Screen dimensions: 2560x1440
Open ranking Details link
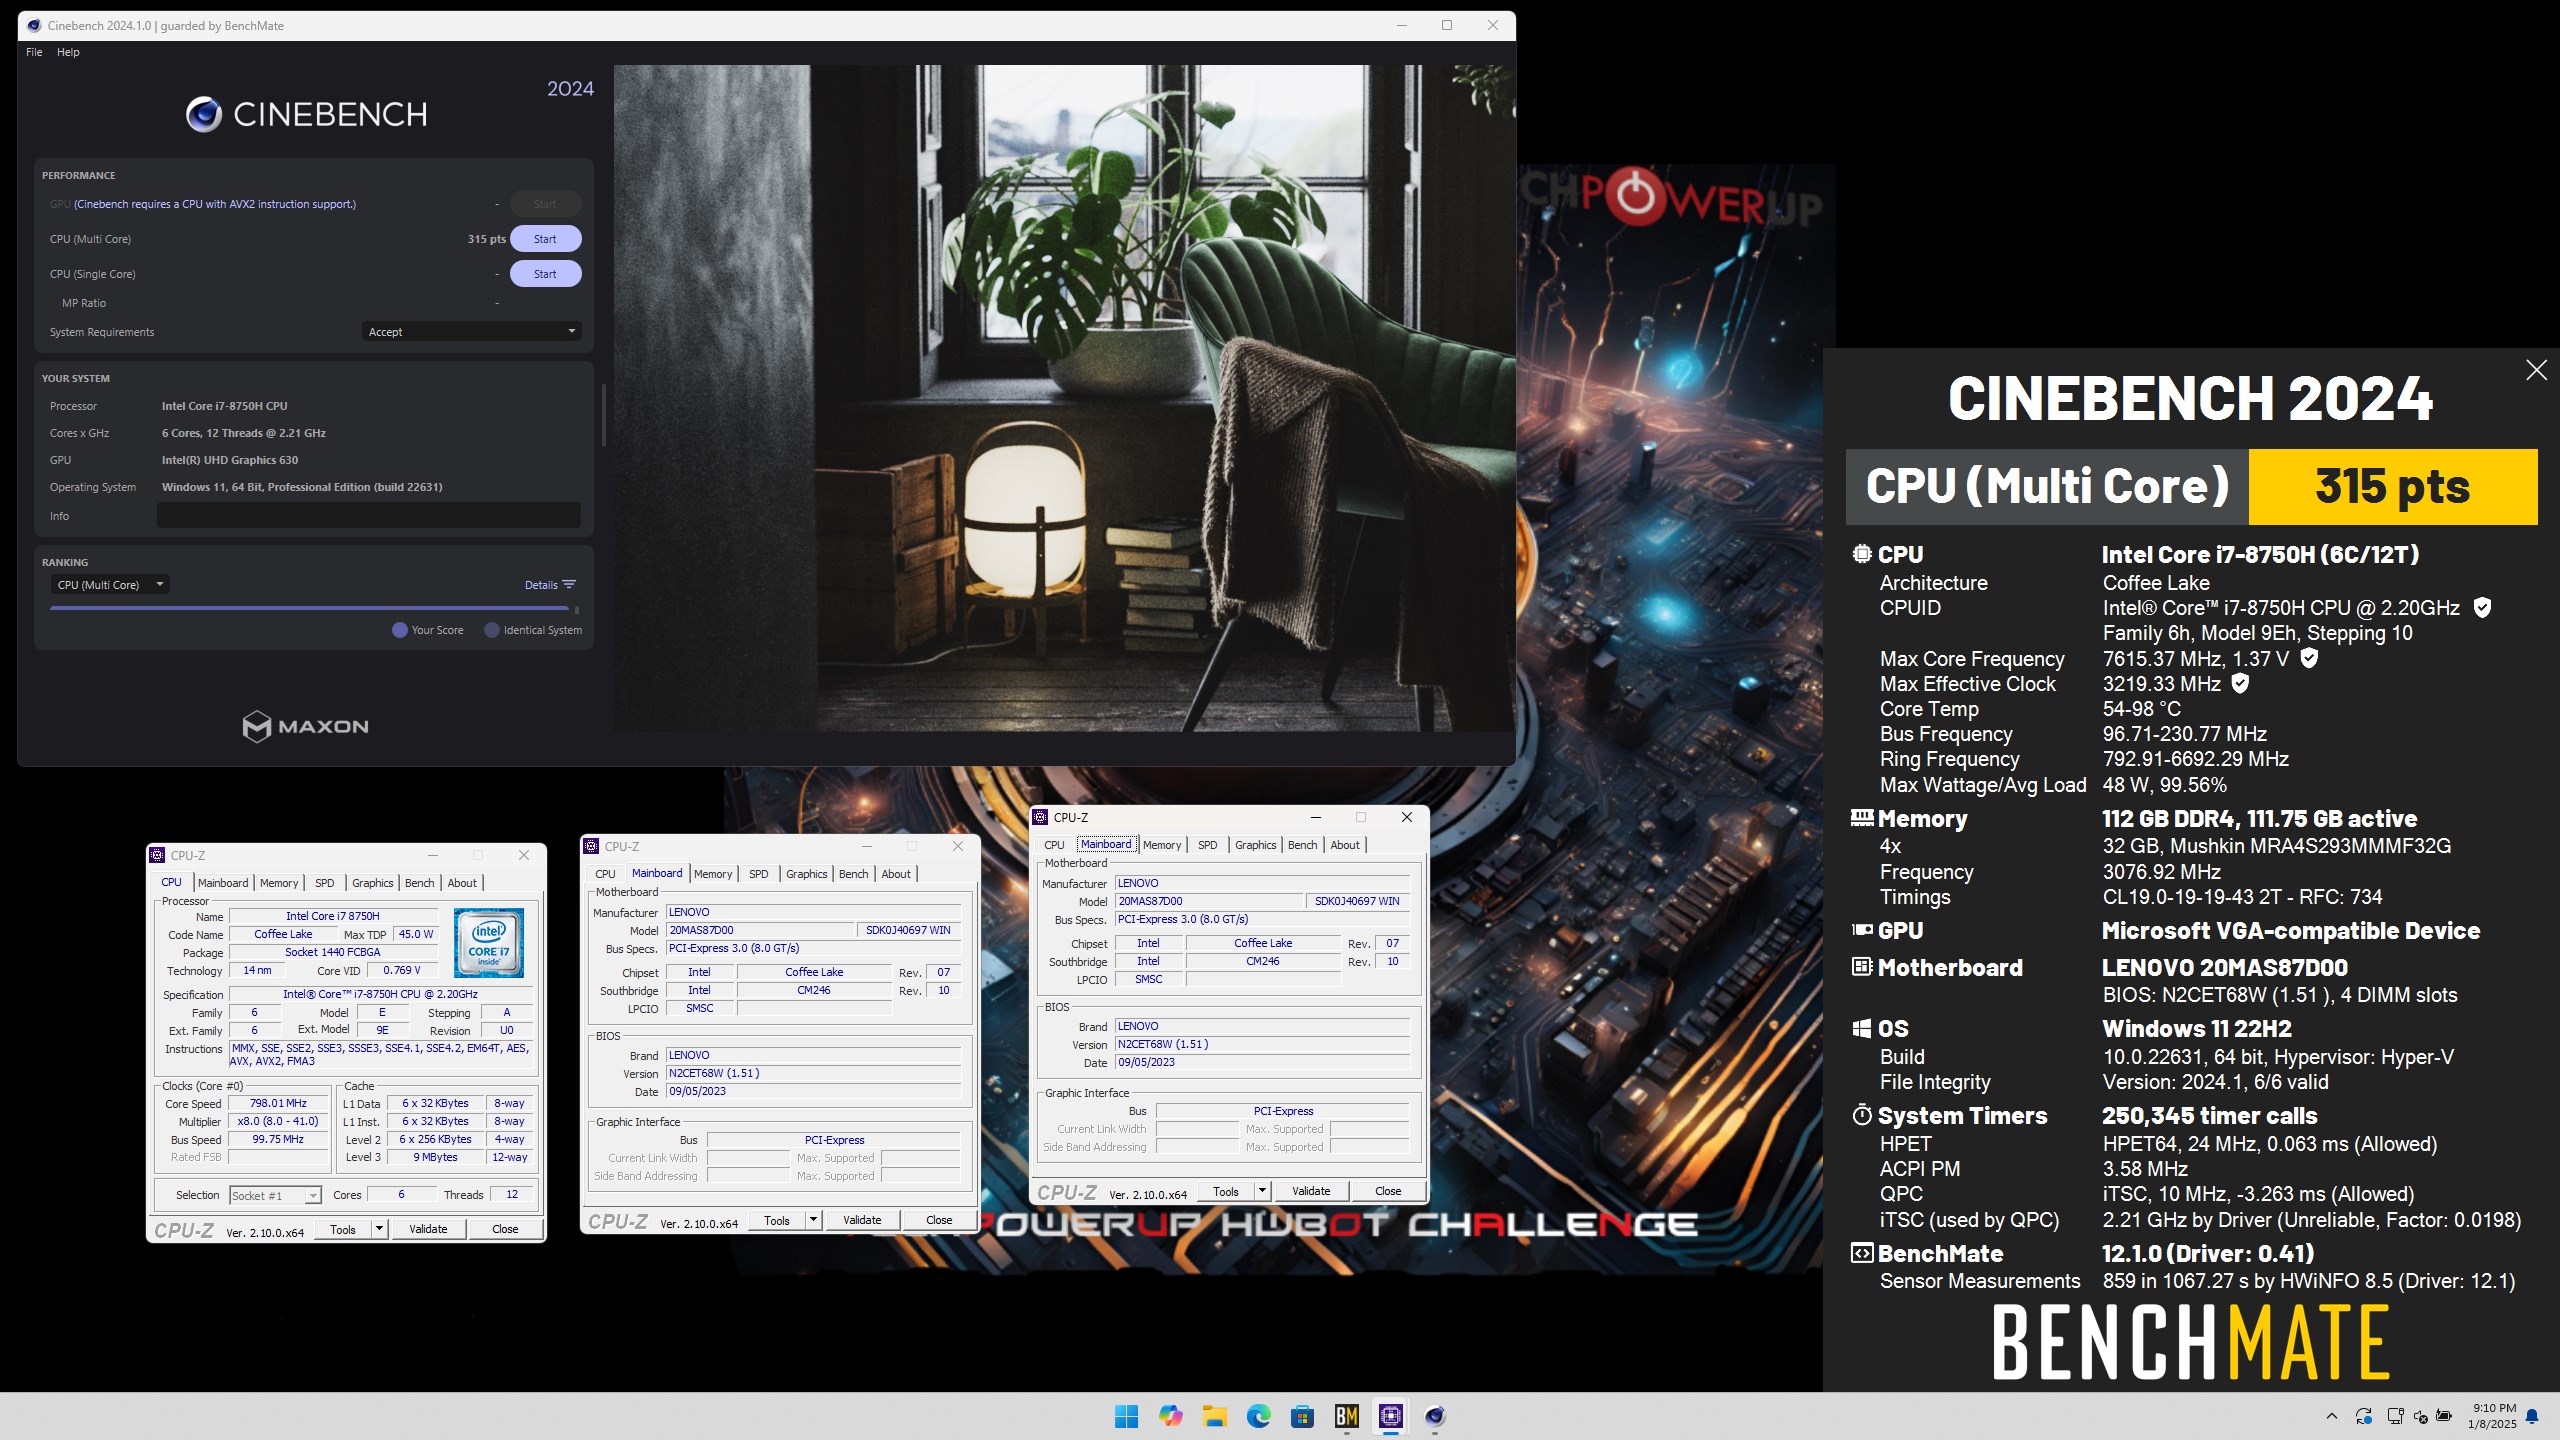[541, 585]
